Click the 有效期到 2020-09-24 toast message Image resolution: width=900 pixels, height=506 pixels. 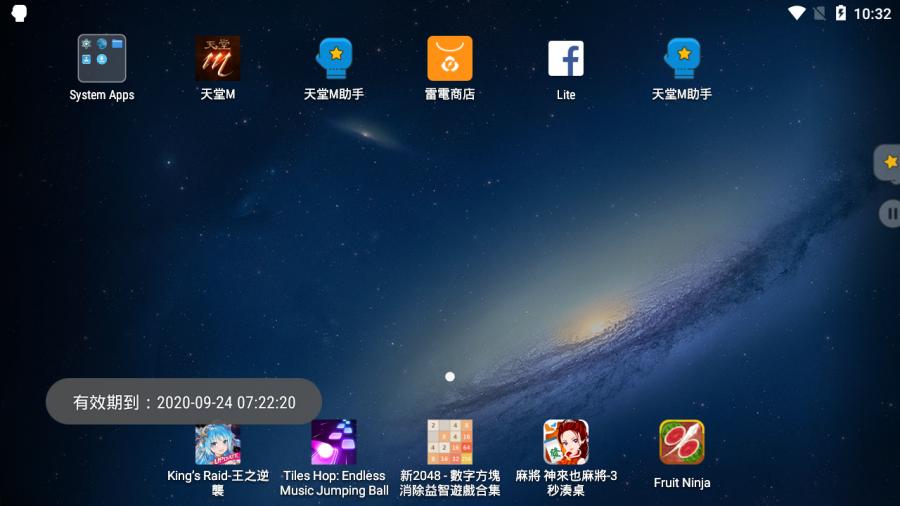[184, 402]
